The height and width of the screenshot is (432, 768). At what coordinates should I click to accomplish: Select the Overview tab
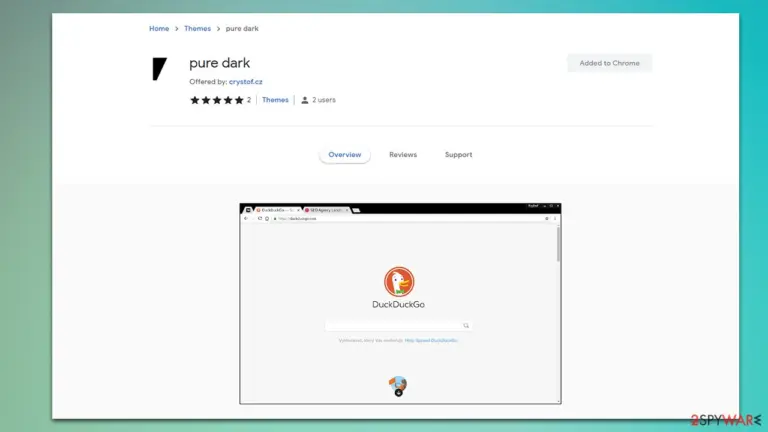tap(345, 155)
